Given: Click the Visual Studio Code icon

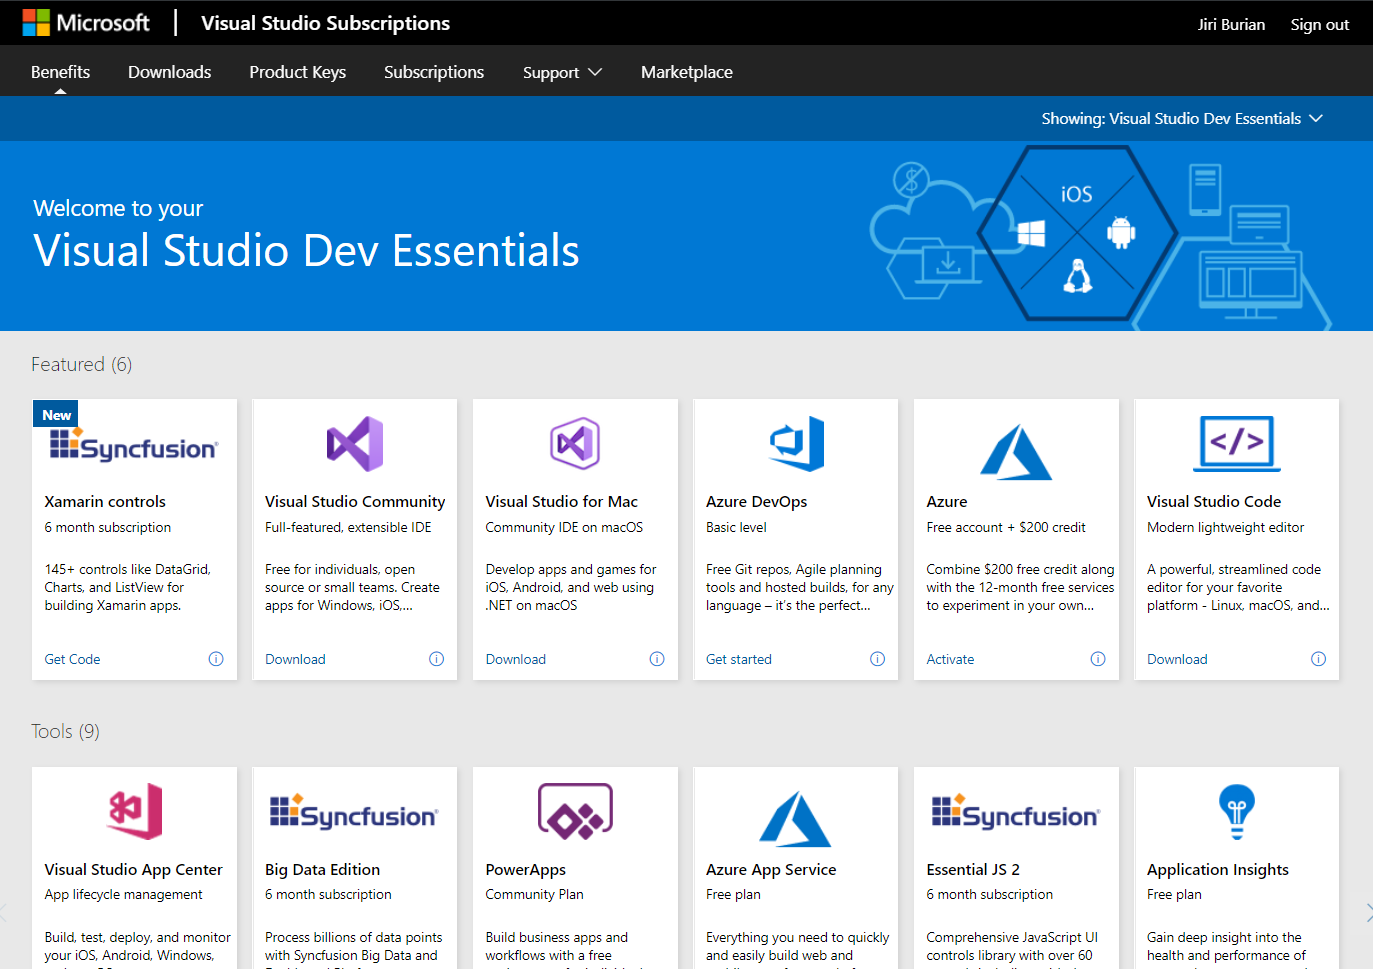Looking at the screenshot, I should (1237, 443).
